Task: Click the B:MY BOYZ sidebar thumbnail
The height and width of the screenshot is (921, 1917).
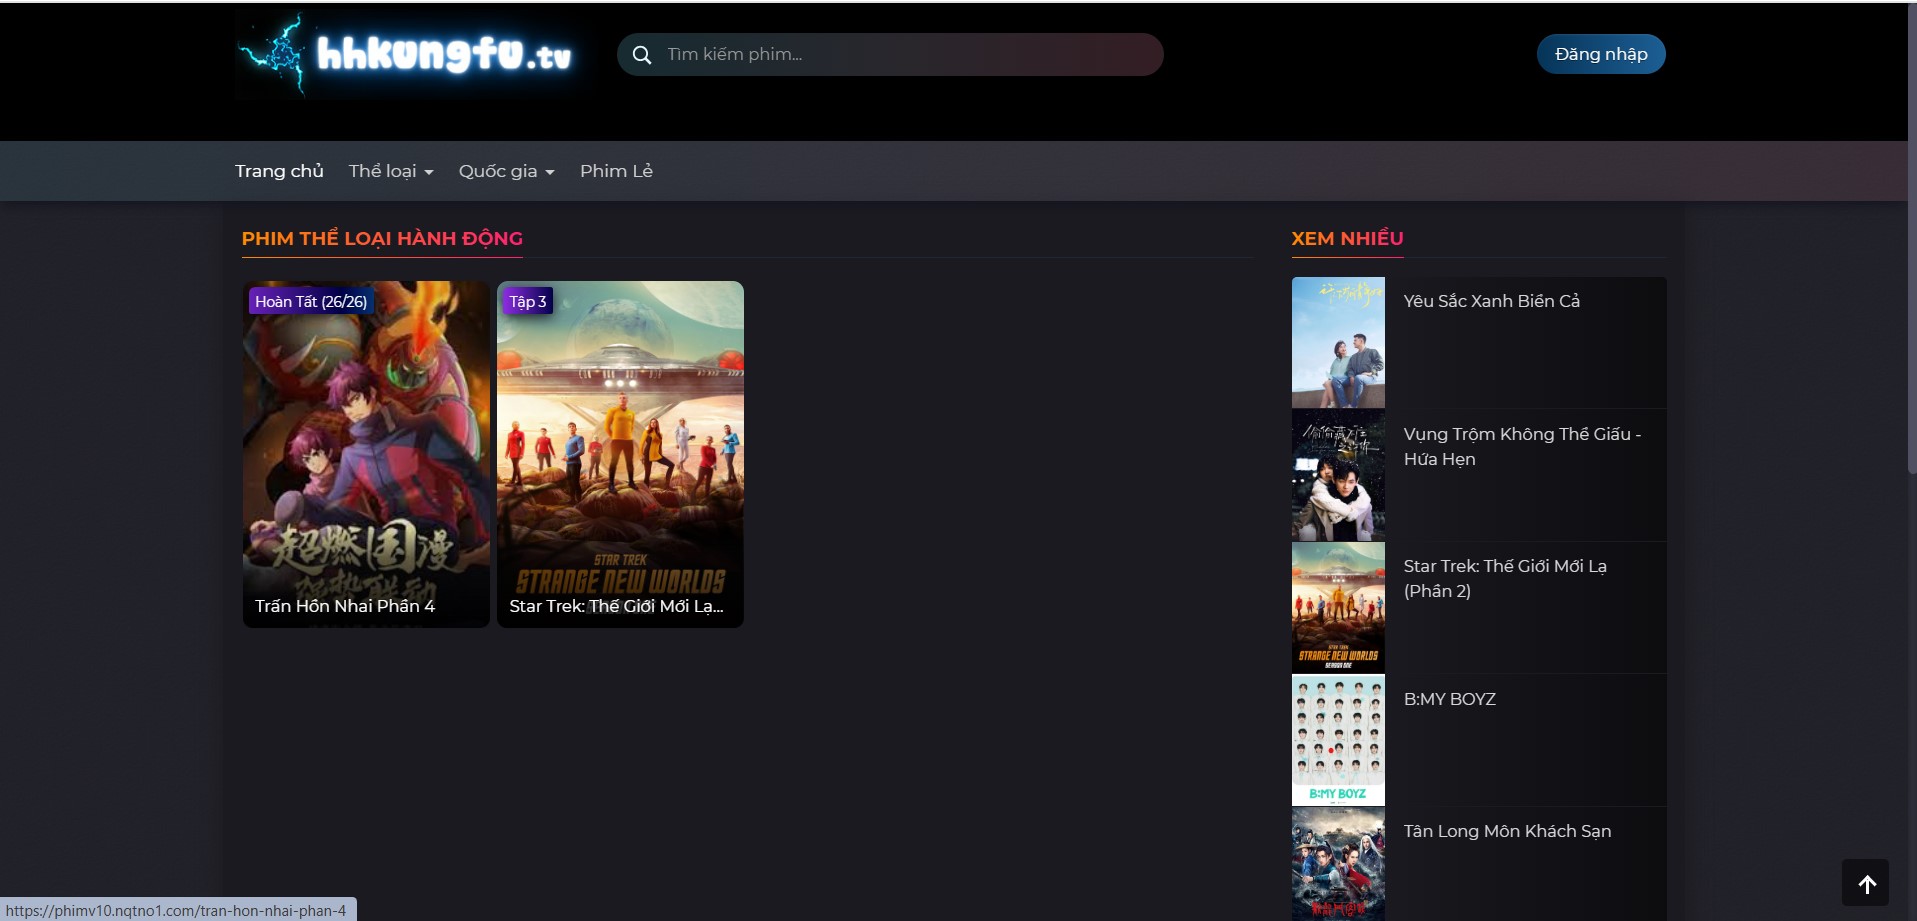Action: point(1338,740)
